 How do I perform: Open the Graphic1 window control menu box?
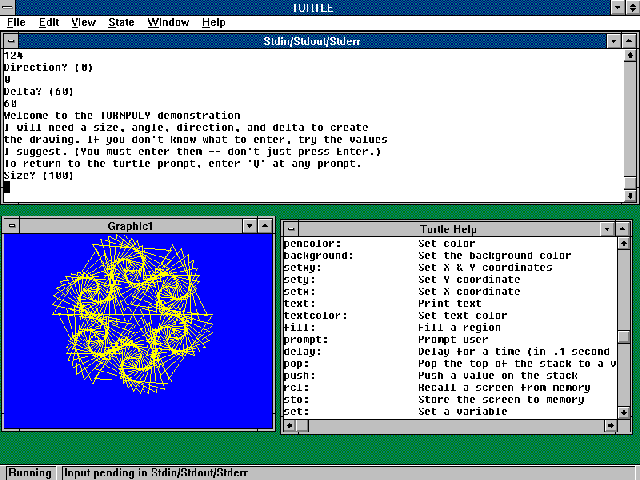(10, 226)
